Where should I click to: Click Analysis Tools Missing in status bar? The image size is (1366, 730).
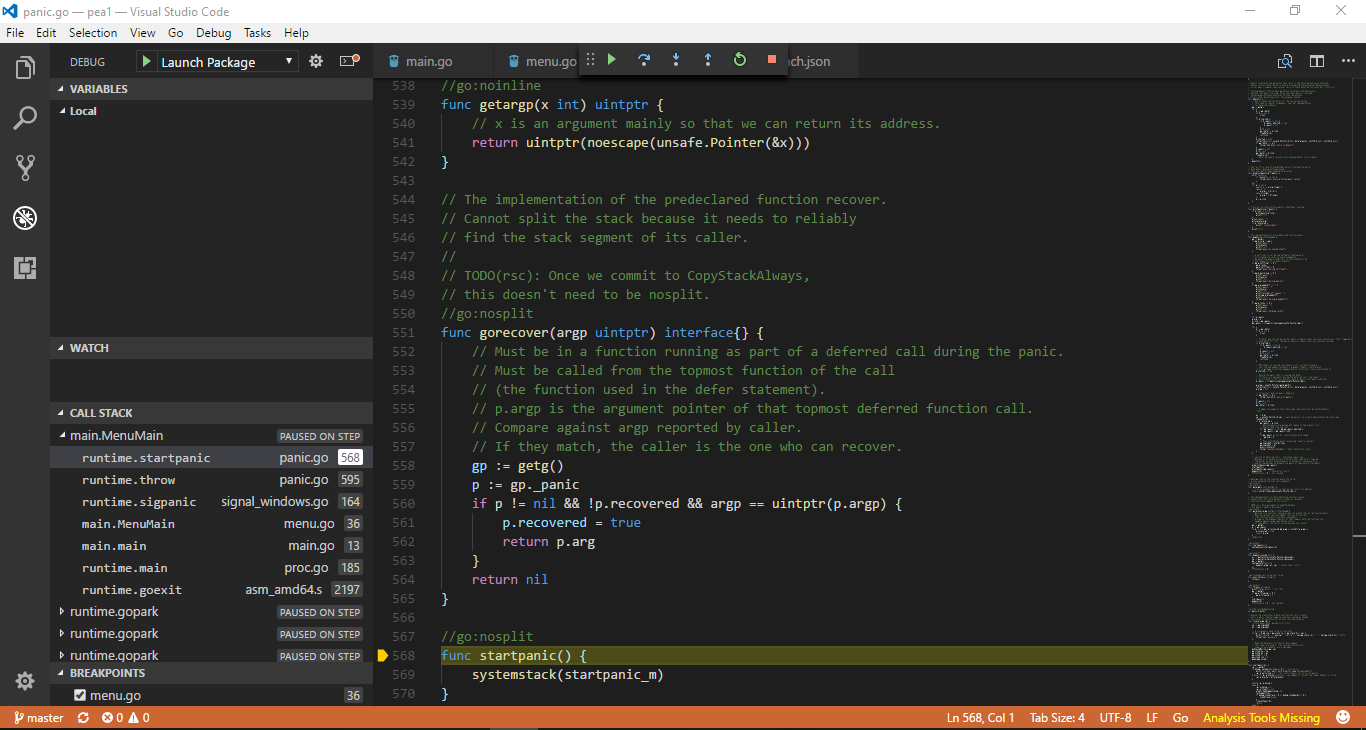(1261, 717)
